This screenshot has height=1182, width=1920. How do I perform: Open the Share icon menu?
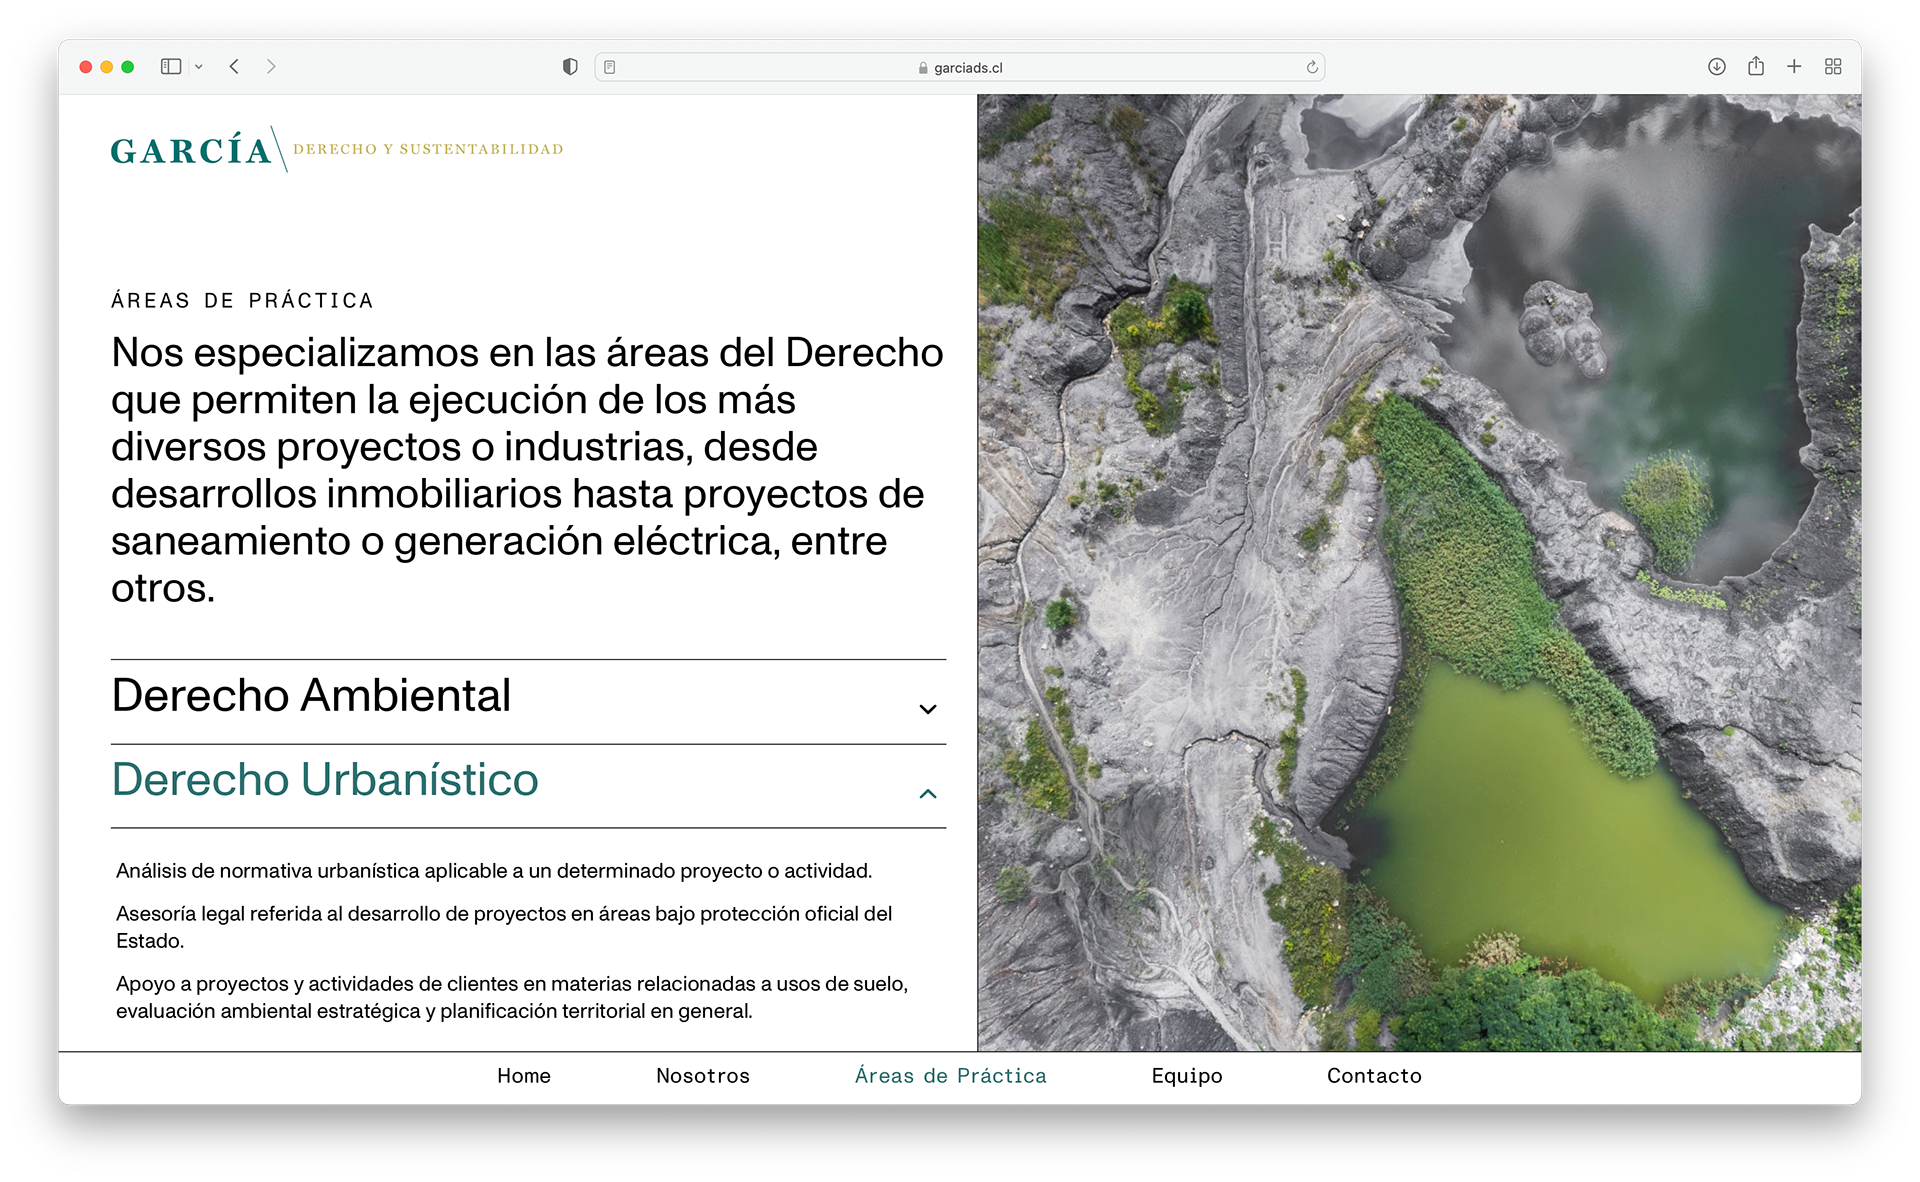point(1756,67)
